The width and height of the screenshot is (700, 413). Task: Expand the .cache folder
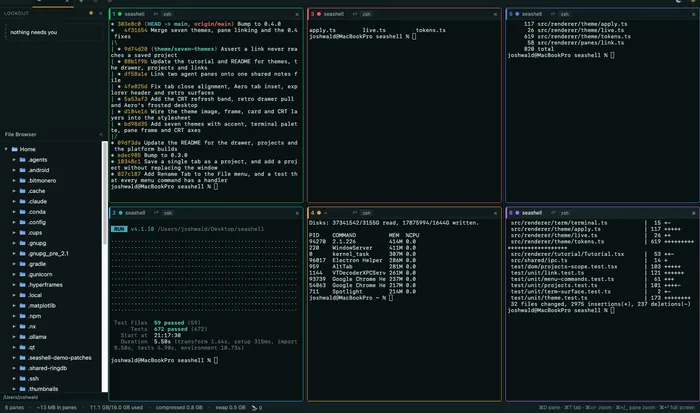coord(14,191)
